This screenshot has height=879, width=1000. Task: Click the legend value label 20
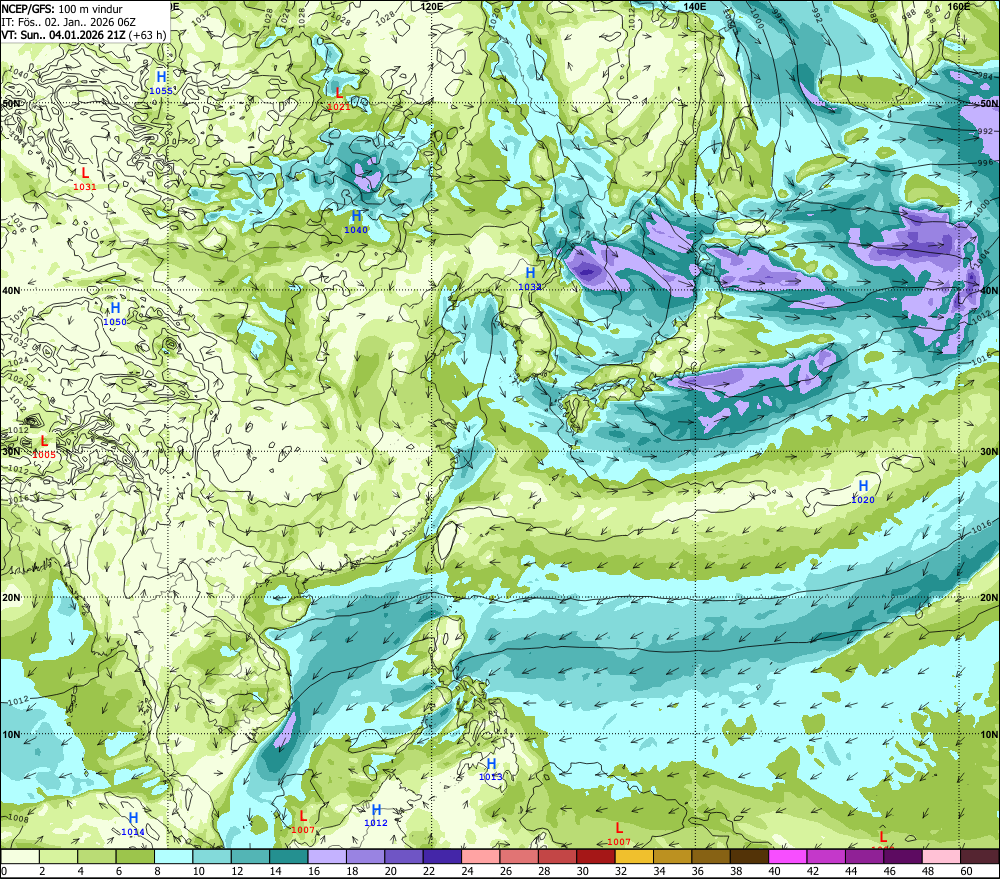[x=391, y=871]
